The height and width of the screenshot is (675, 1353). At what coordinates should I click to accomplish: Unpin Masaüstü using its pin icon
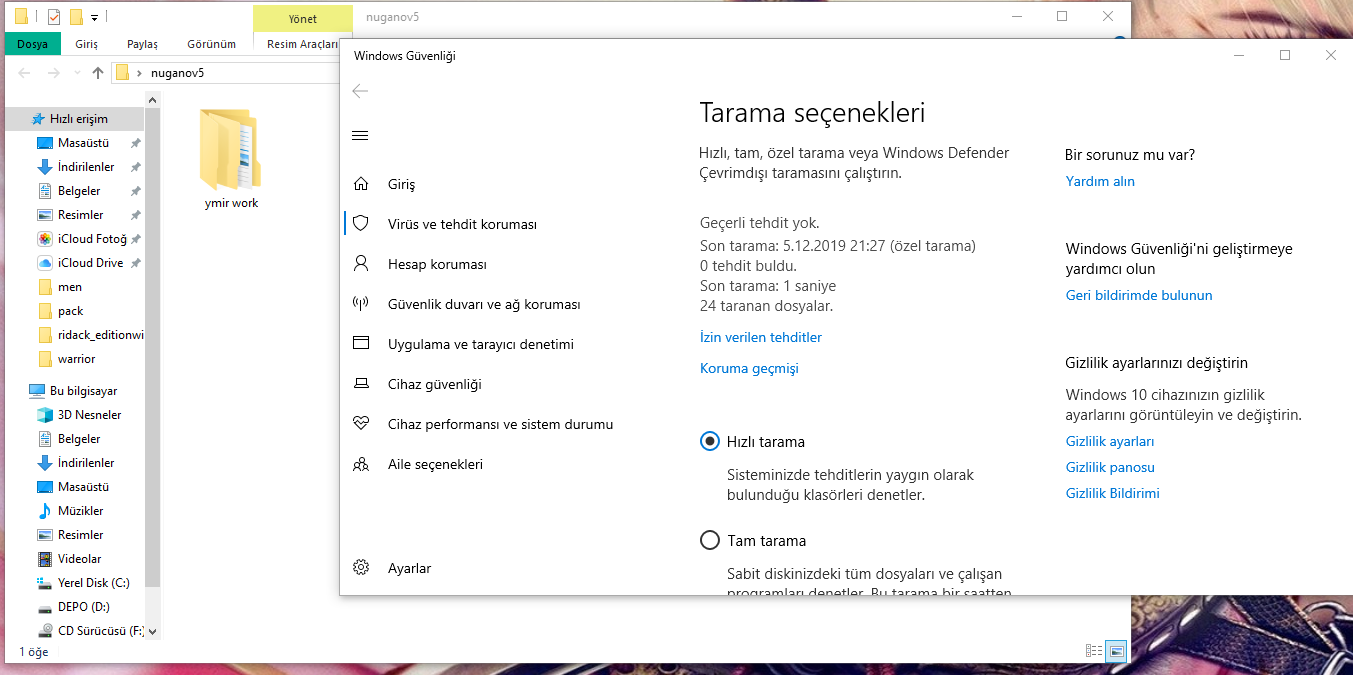click(135, 143)
